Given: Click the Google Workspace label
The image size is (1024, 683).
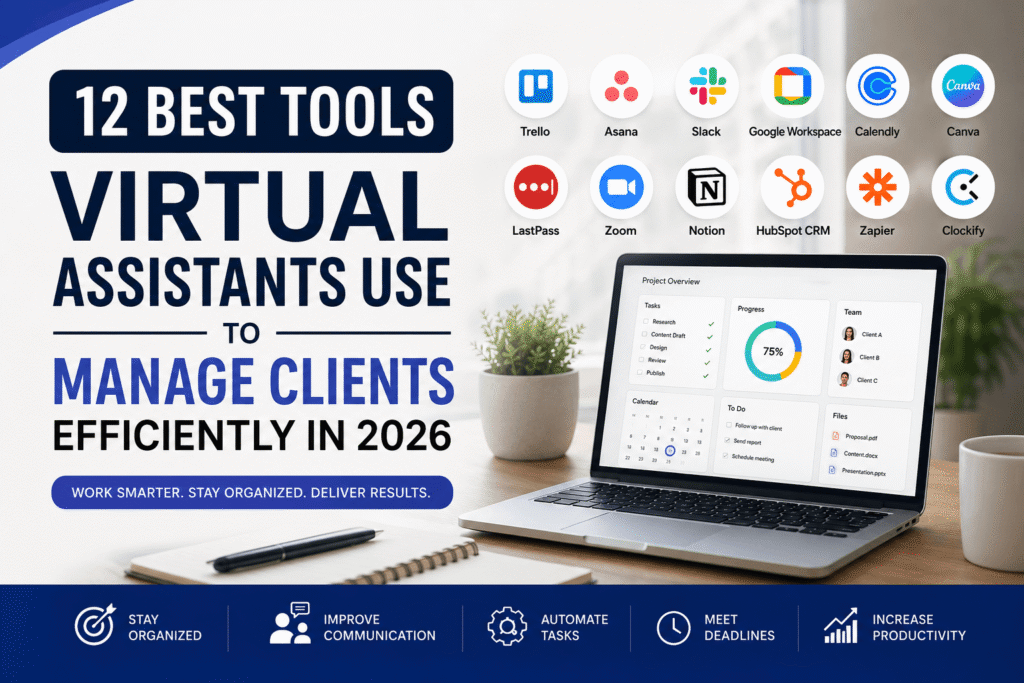Looking at the screenshot, I should (x=795, y=131).
